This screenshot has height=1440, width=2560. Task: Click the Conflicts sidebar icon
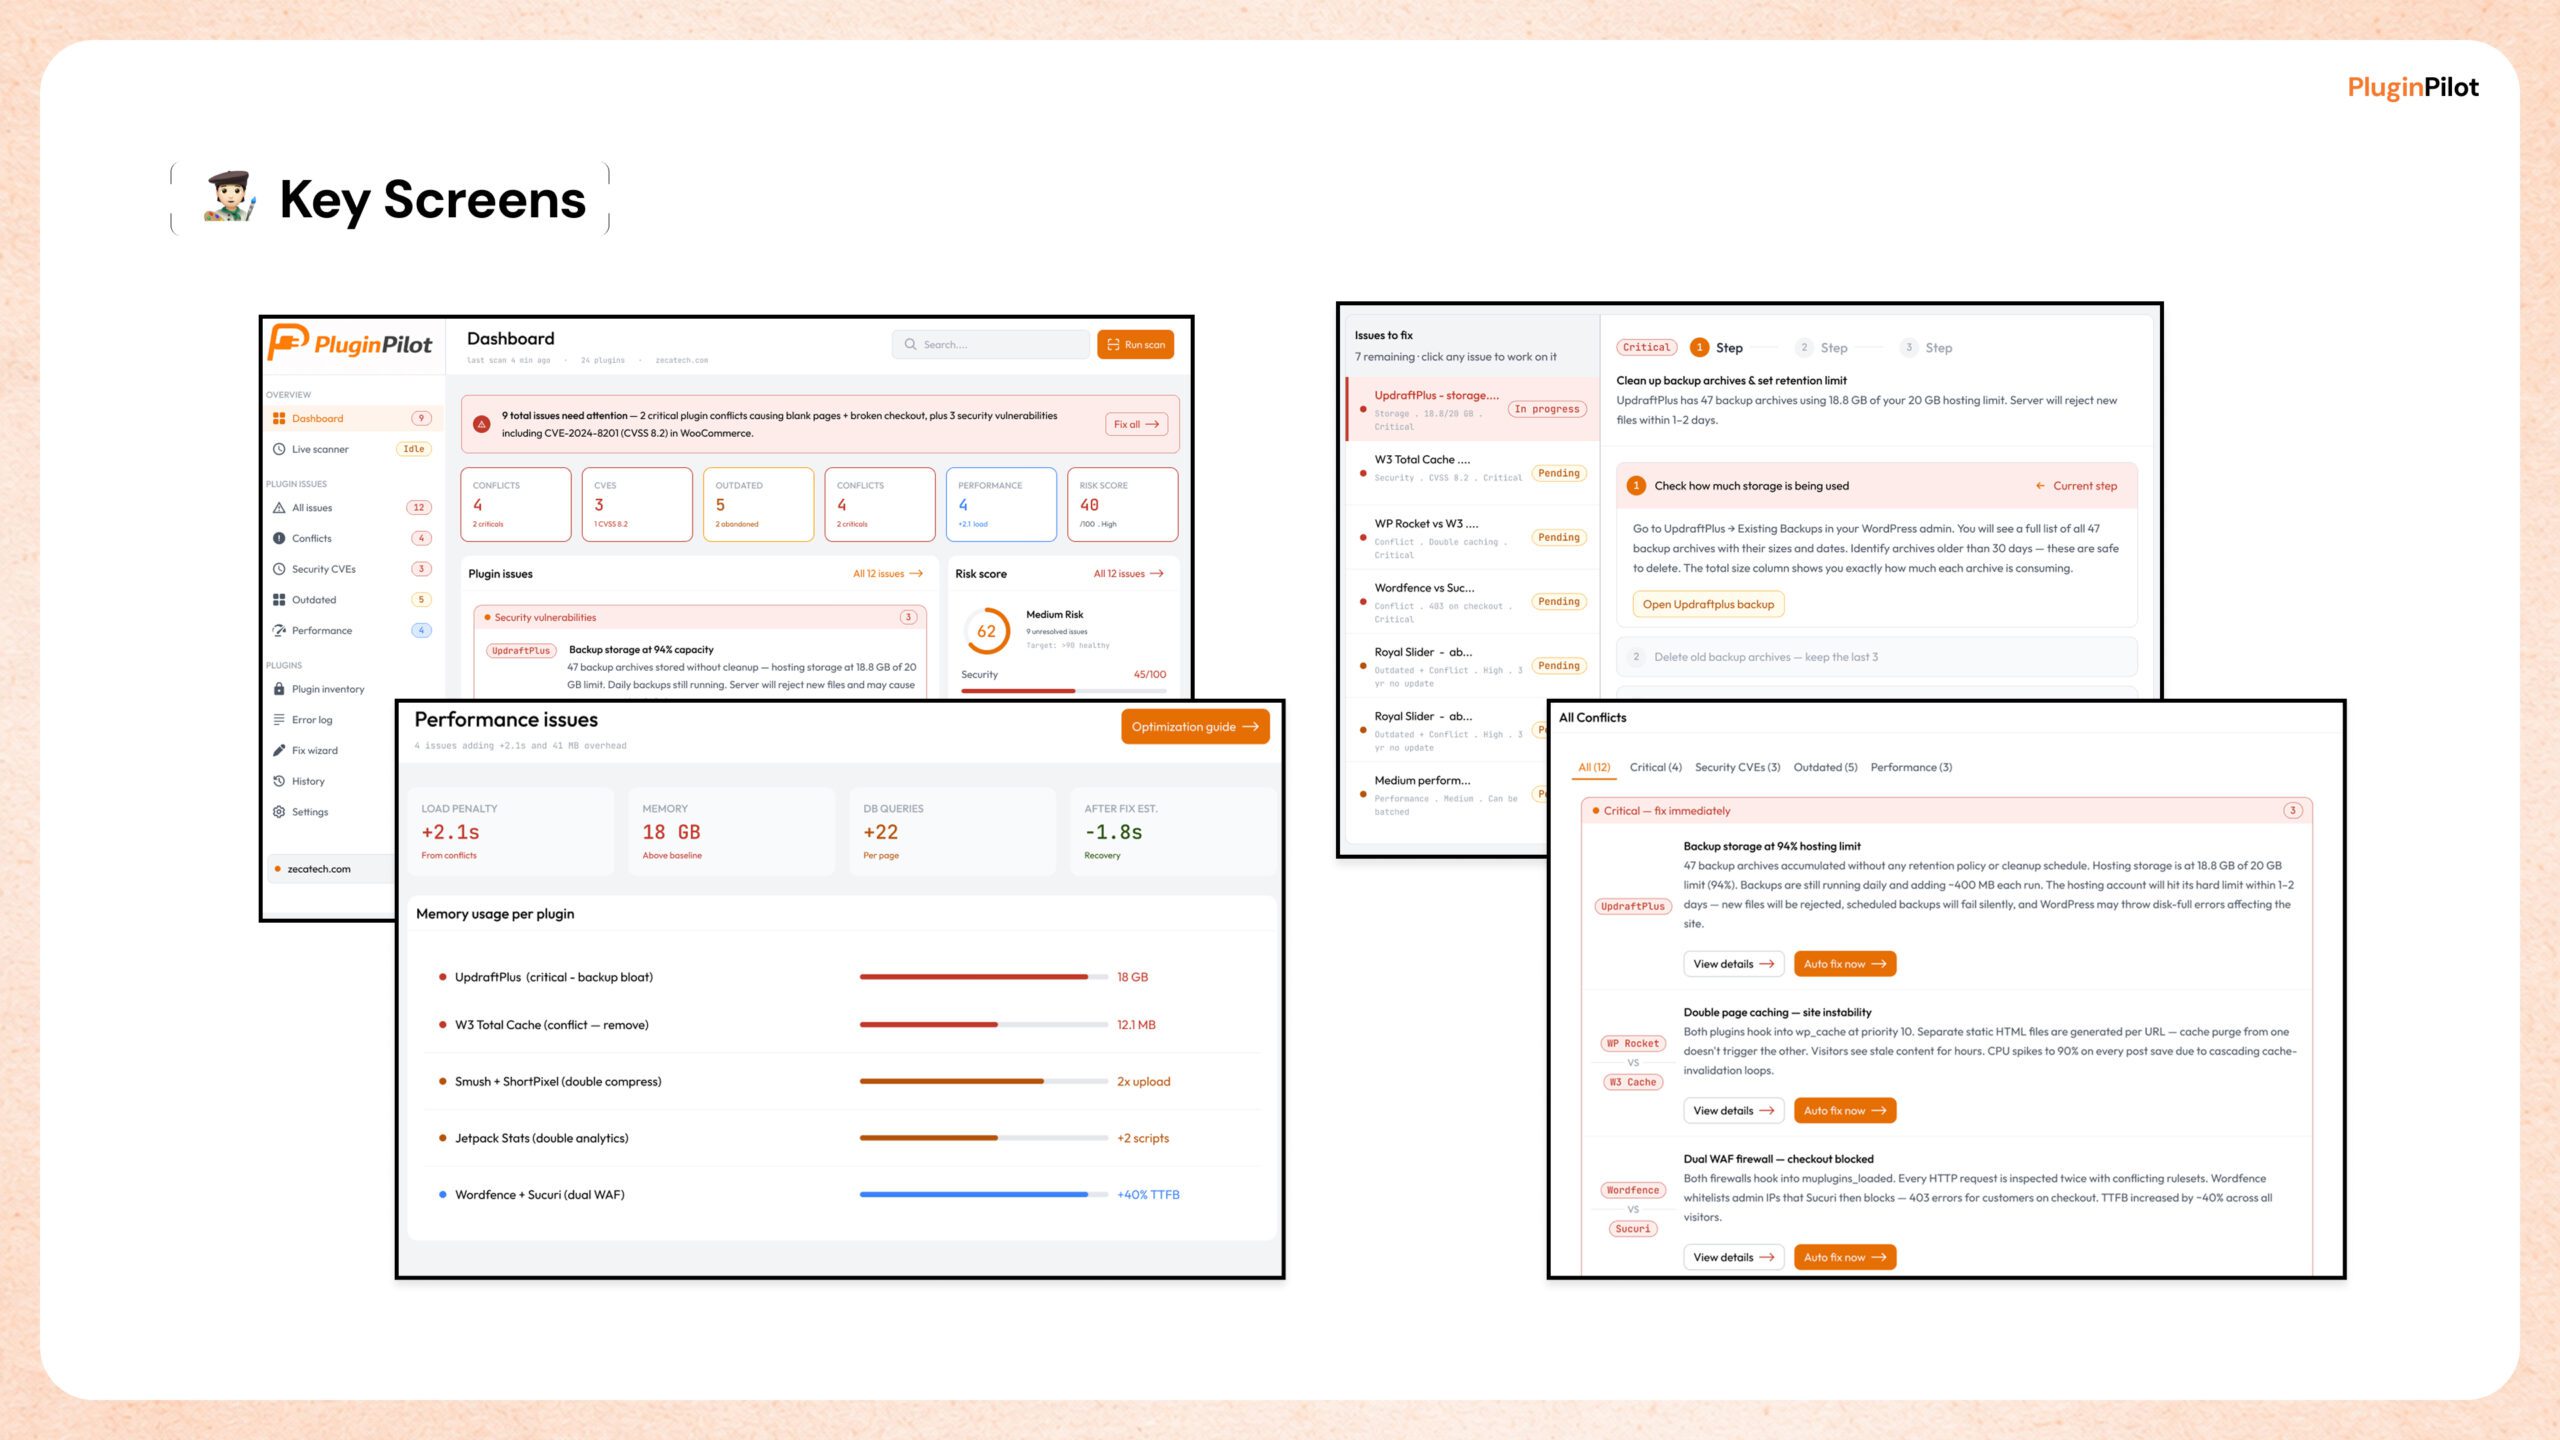point(279,538)
